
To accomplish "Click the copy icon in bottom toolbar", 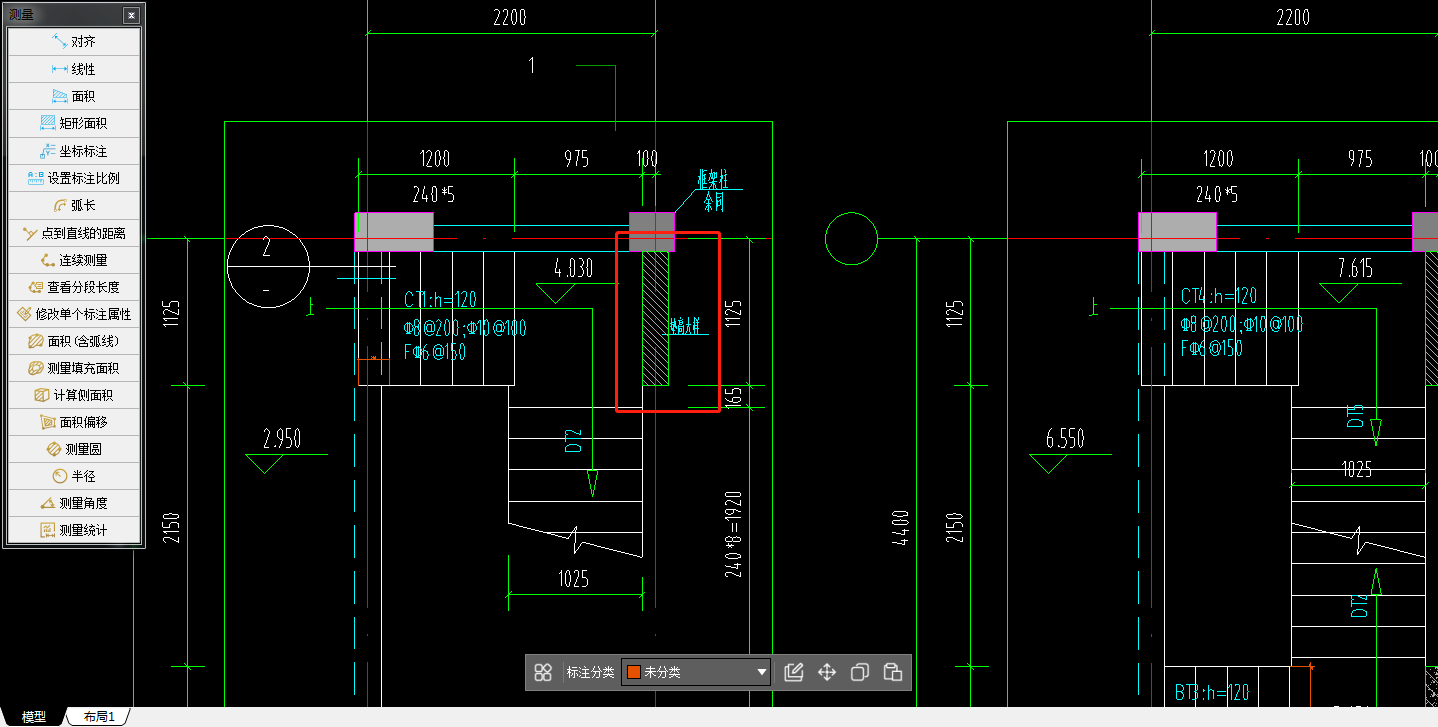I will tap(859, 672).
